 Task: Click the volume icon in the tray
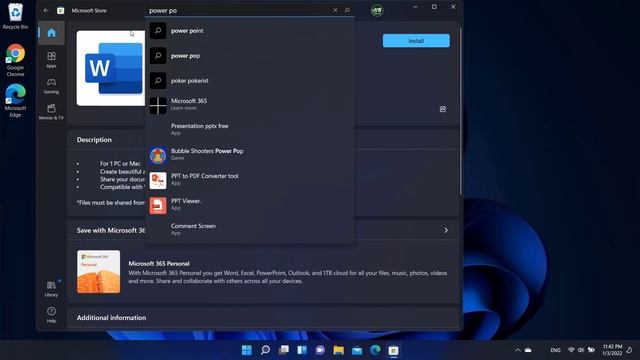[x=580, y=350]
